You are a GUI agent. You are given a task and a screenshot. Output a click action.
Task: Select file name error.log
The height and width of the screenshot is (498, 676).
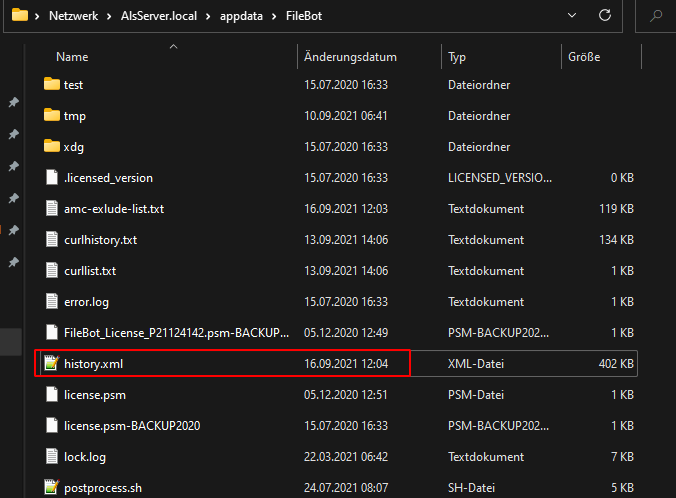(x=86, y=302)
